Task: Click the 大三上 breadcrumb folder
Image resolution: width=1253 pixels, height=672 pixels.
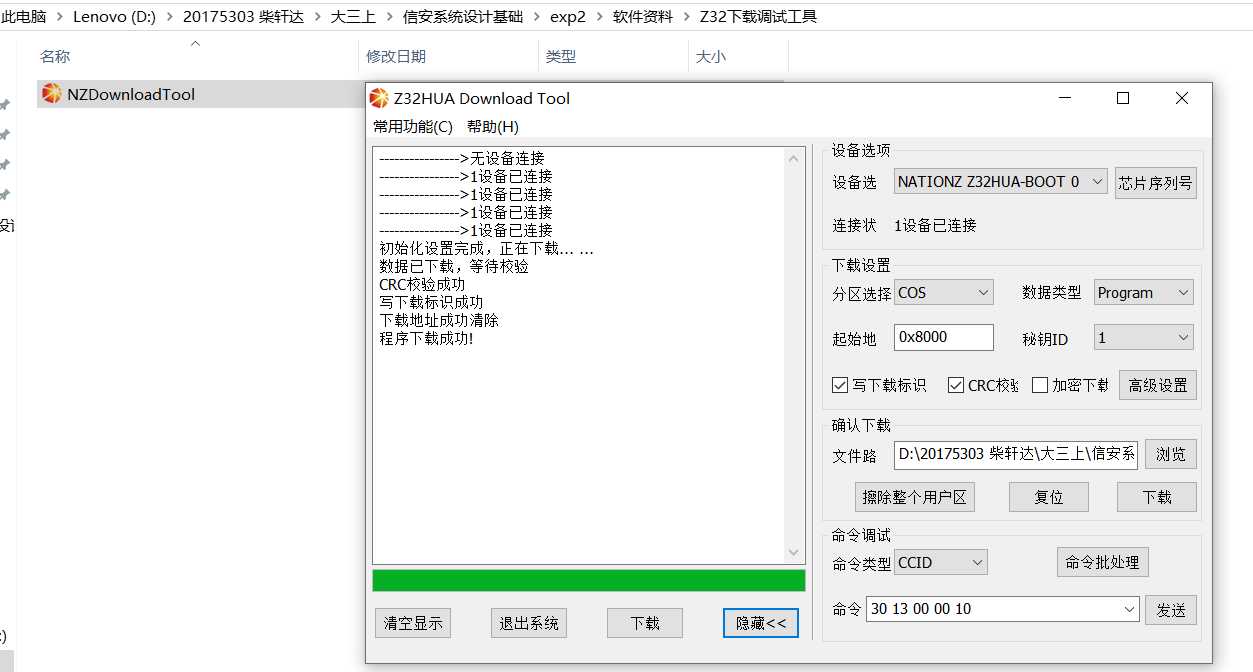Action: pos(352,17)
